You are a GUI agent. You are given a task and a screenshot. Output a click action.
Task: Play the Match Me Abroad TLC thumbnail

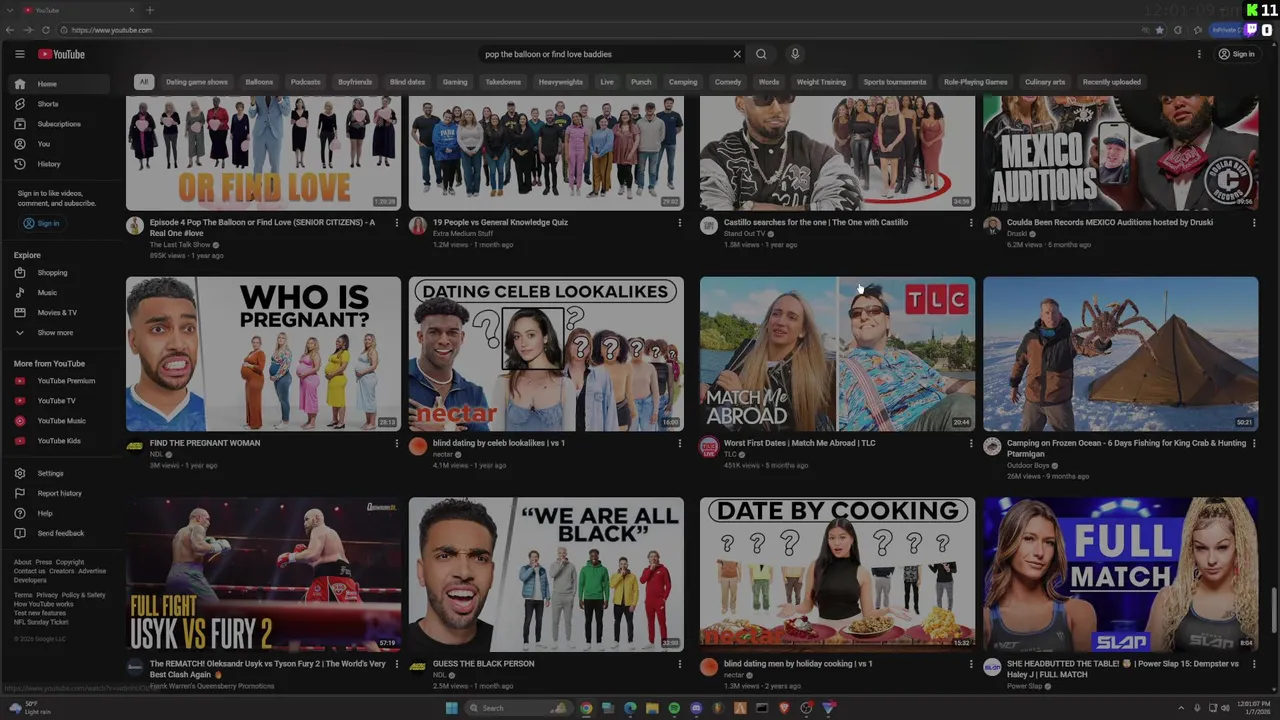pyautogui.click(x=837, y=354)
